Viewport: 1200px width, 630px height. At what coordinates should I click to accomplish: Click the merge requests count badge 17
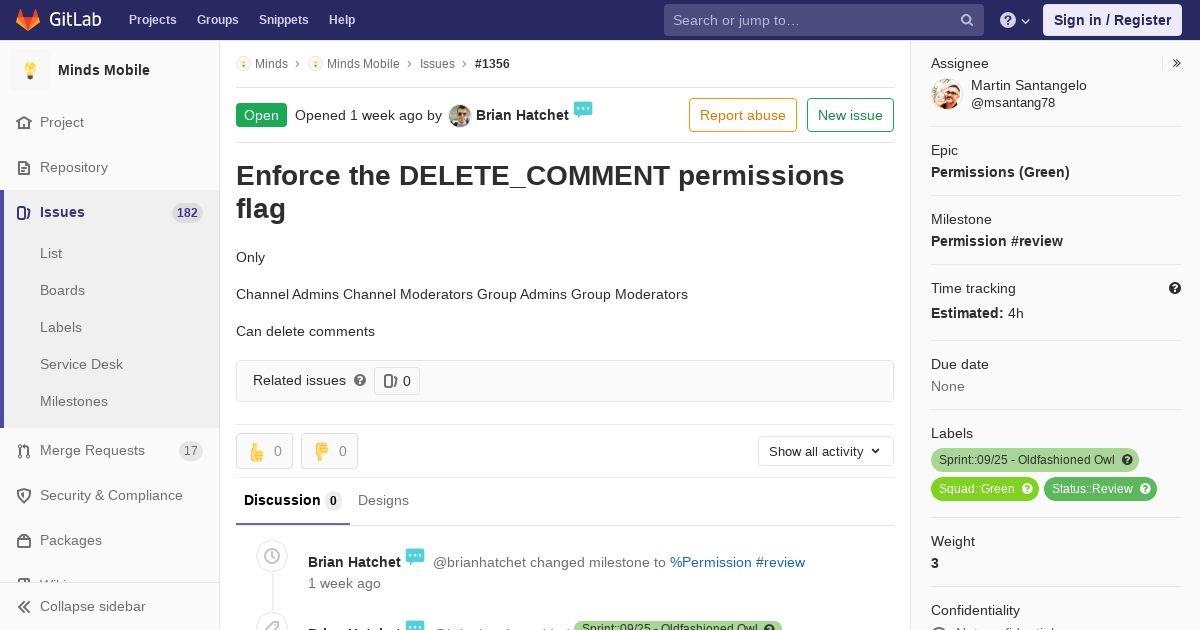pyautogui.click(x=191, y=451)
